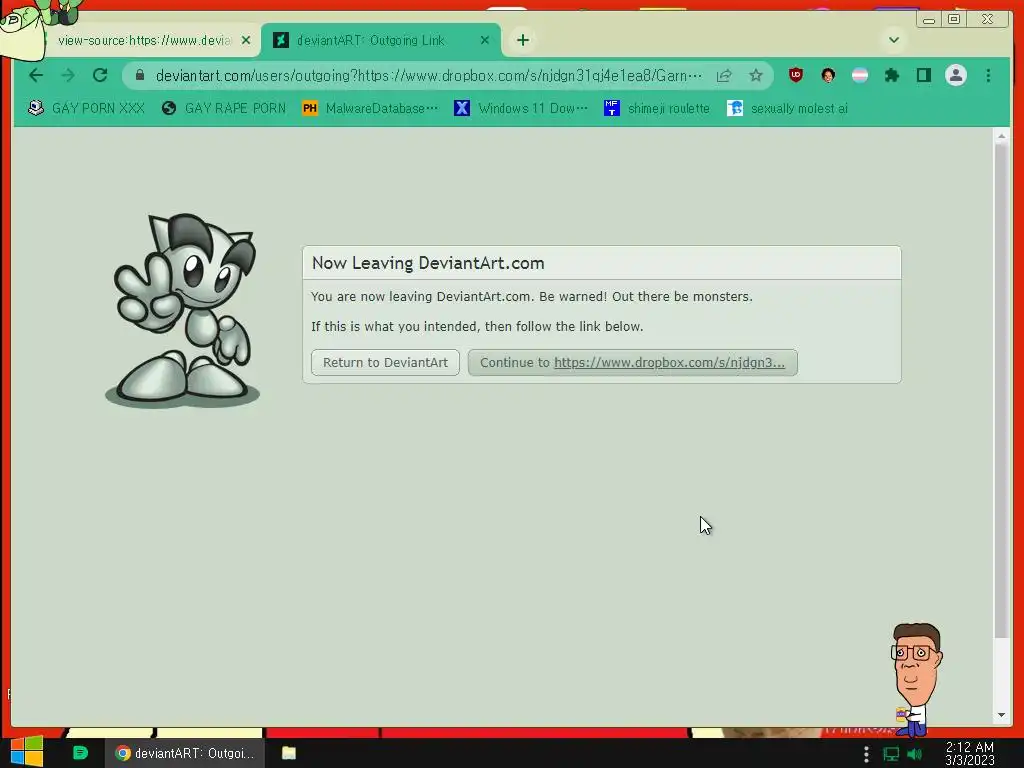Expand the tab search chevron
Viewport: 1024px width, 768px height.
894,40
